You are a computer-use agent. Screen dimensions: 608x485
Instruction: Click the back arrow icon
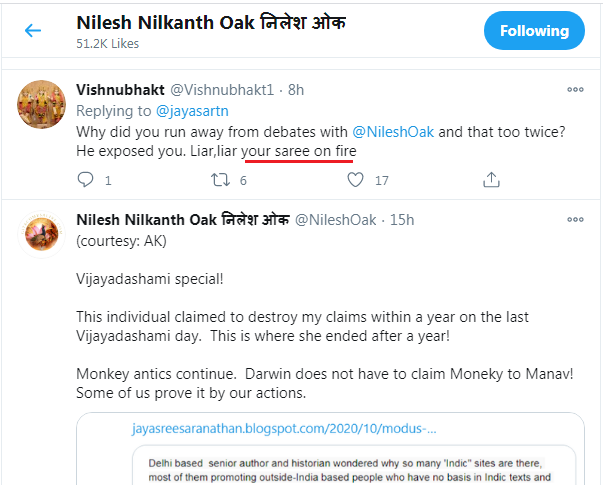[x=33, y=31]
